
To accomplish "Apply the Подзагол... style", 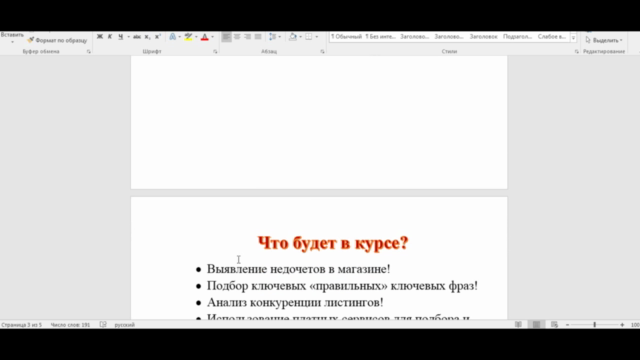I will (x=517, y=37).
